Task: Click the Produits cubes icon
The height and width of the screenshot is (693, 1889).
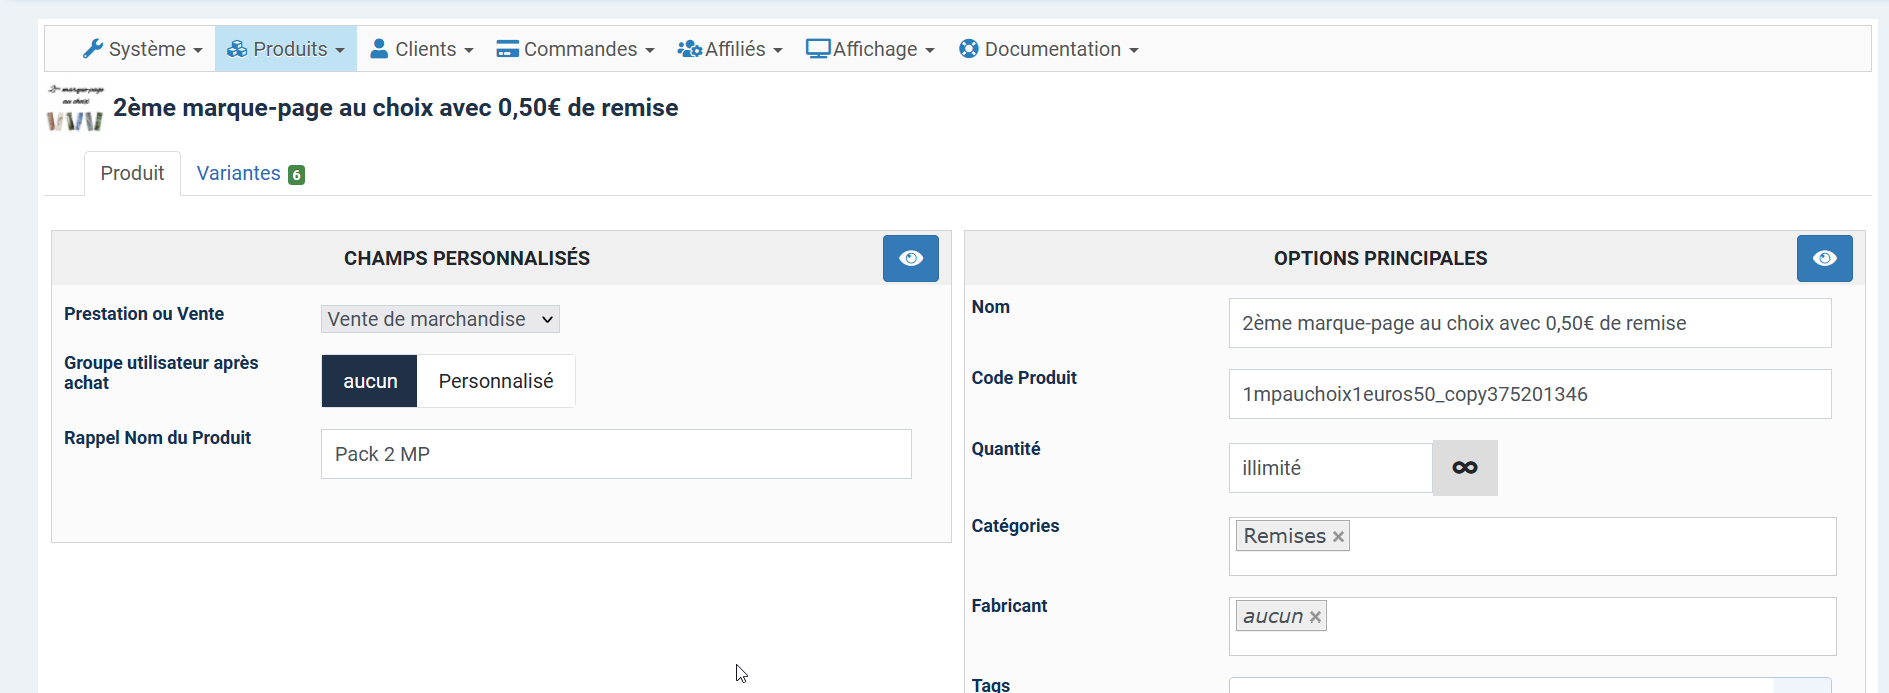Action: coord(237,49)
